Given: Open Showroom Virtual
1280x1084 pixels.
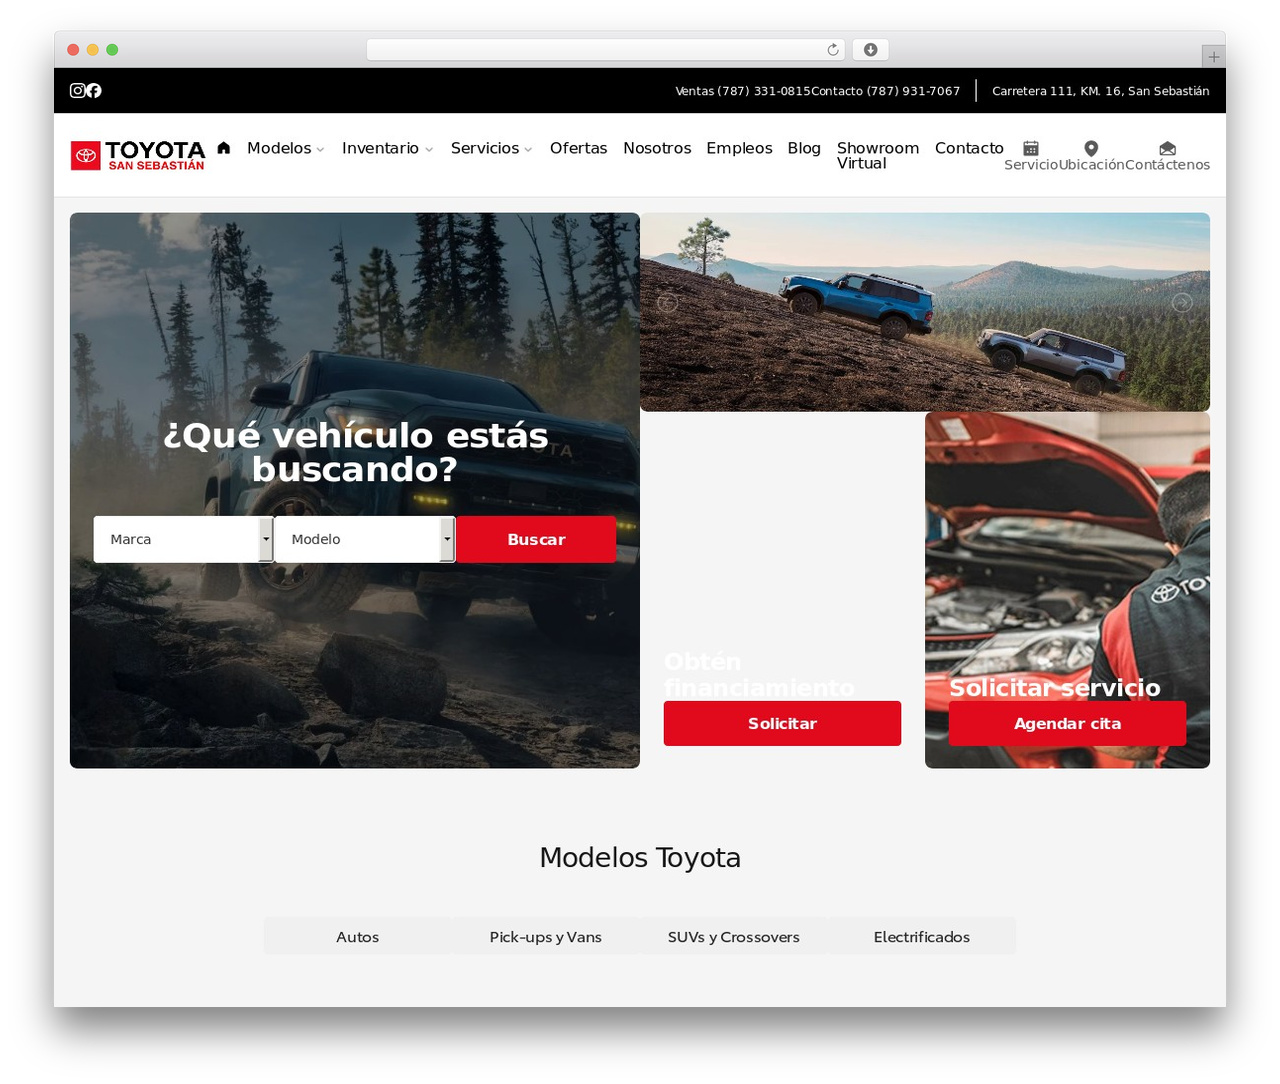Looking at the screenshot, I should click(x=878, y=156).
